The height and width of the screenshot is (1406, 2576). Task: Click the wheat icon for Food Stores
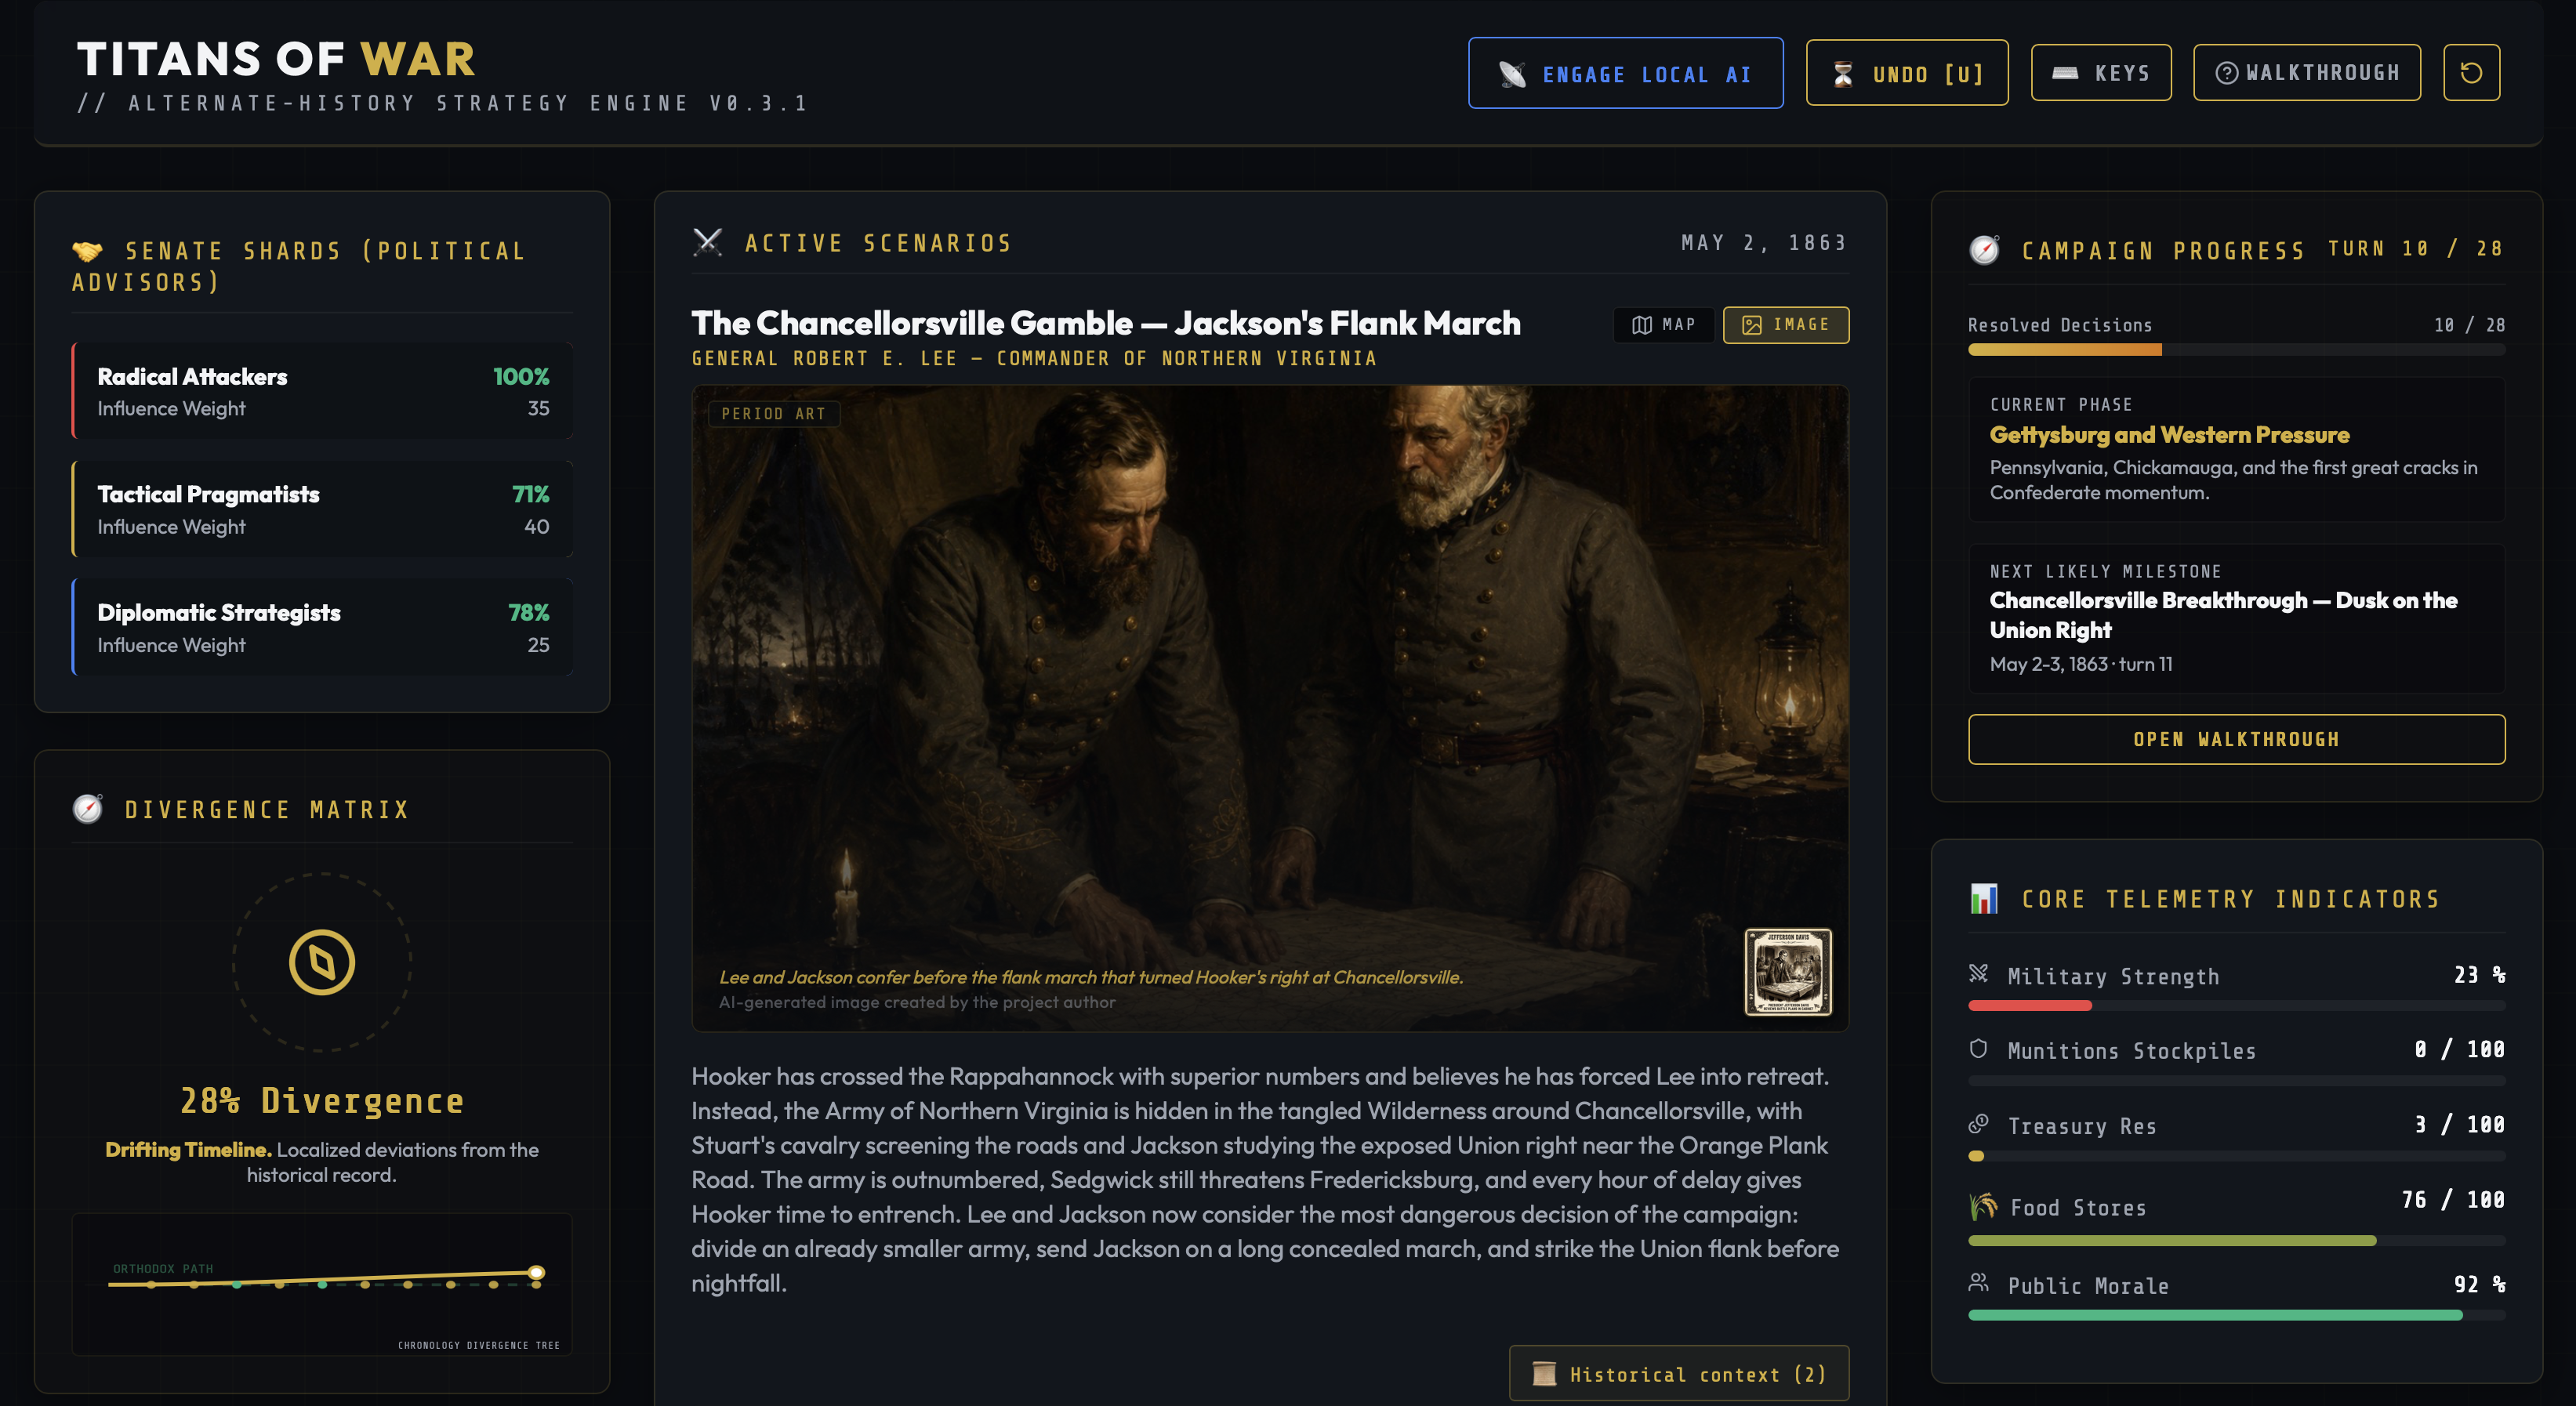tap(1982, 1206)
